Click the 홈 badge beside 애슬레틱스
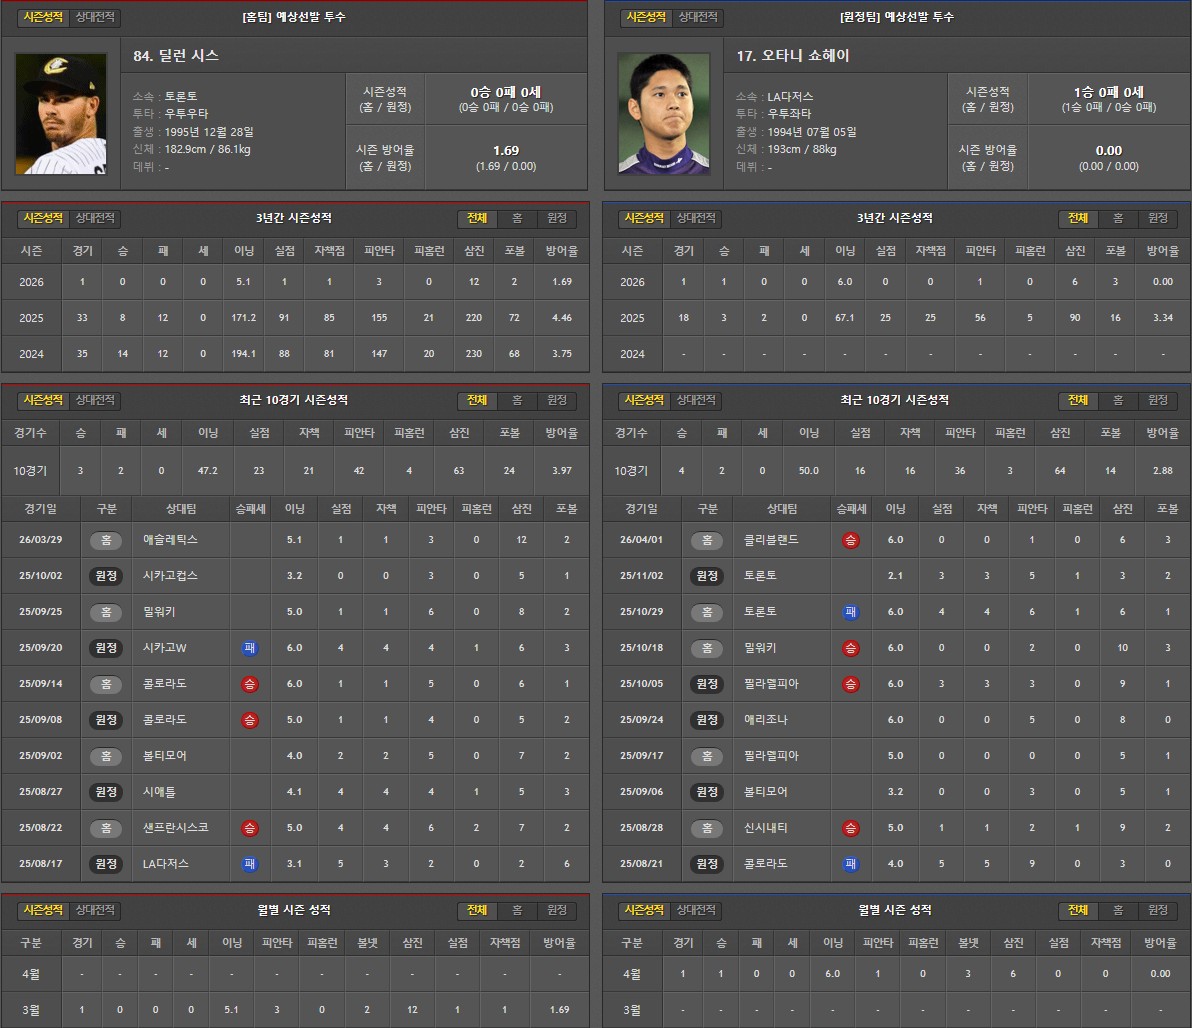 click(106, 540)
